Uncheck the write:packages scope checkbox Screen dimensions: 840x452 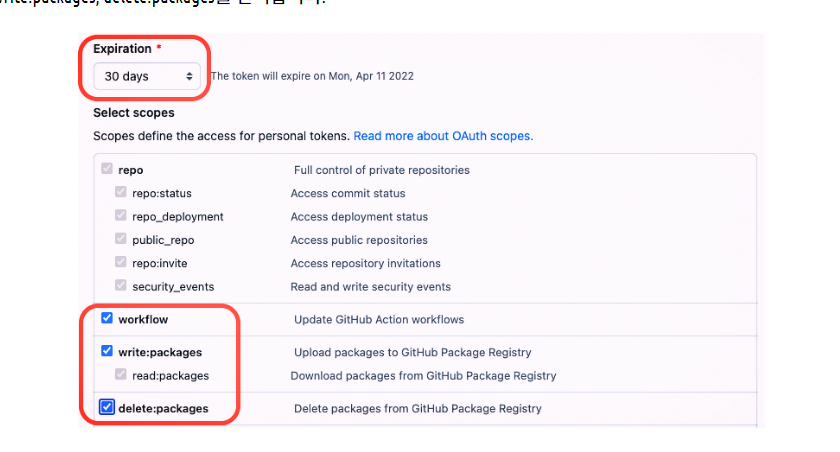(107, 352)
